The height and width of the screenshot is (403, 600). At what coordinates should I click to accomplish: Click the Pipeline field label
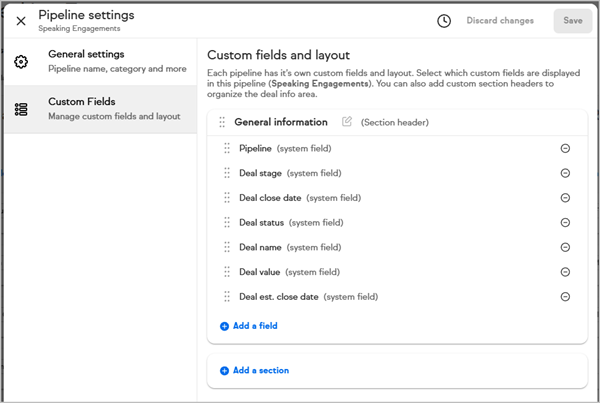coord(255,148)
